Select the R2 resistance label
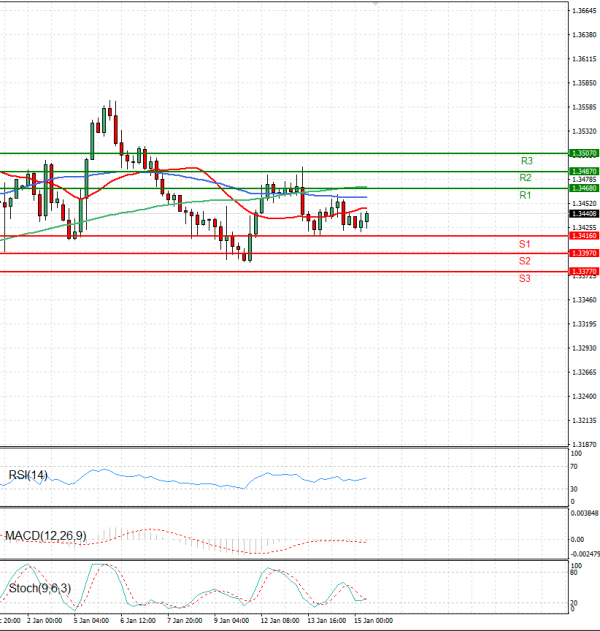Image resolution: width=600 pixels, height=631 pixels. click(526, 178)
